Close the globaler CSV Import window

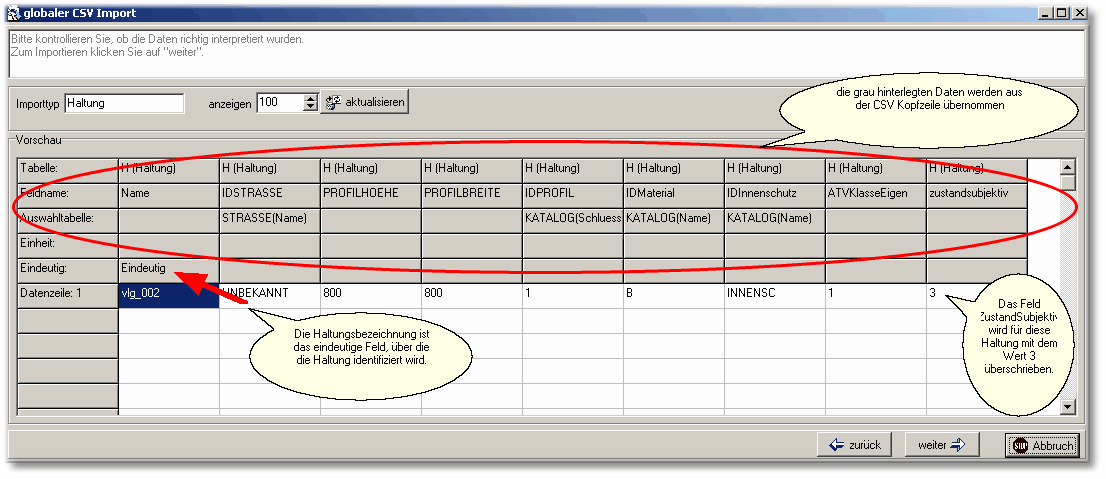pos(1080,13)
